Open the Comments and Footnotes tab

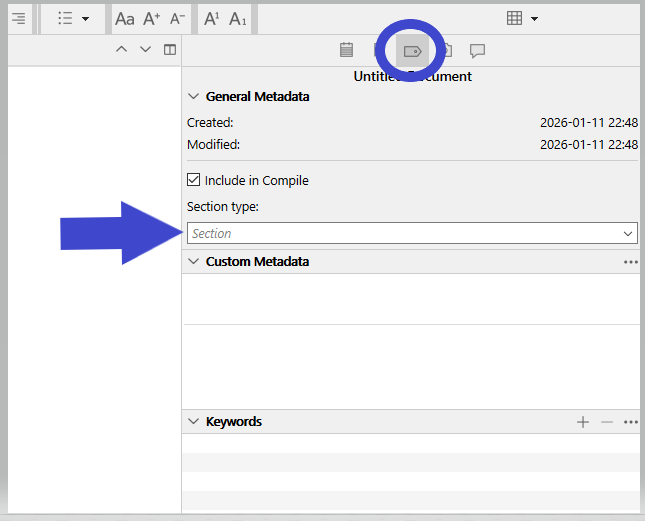(478, 50)
